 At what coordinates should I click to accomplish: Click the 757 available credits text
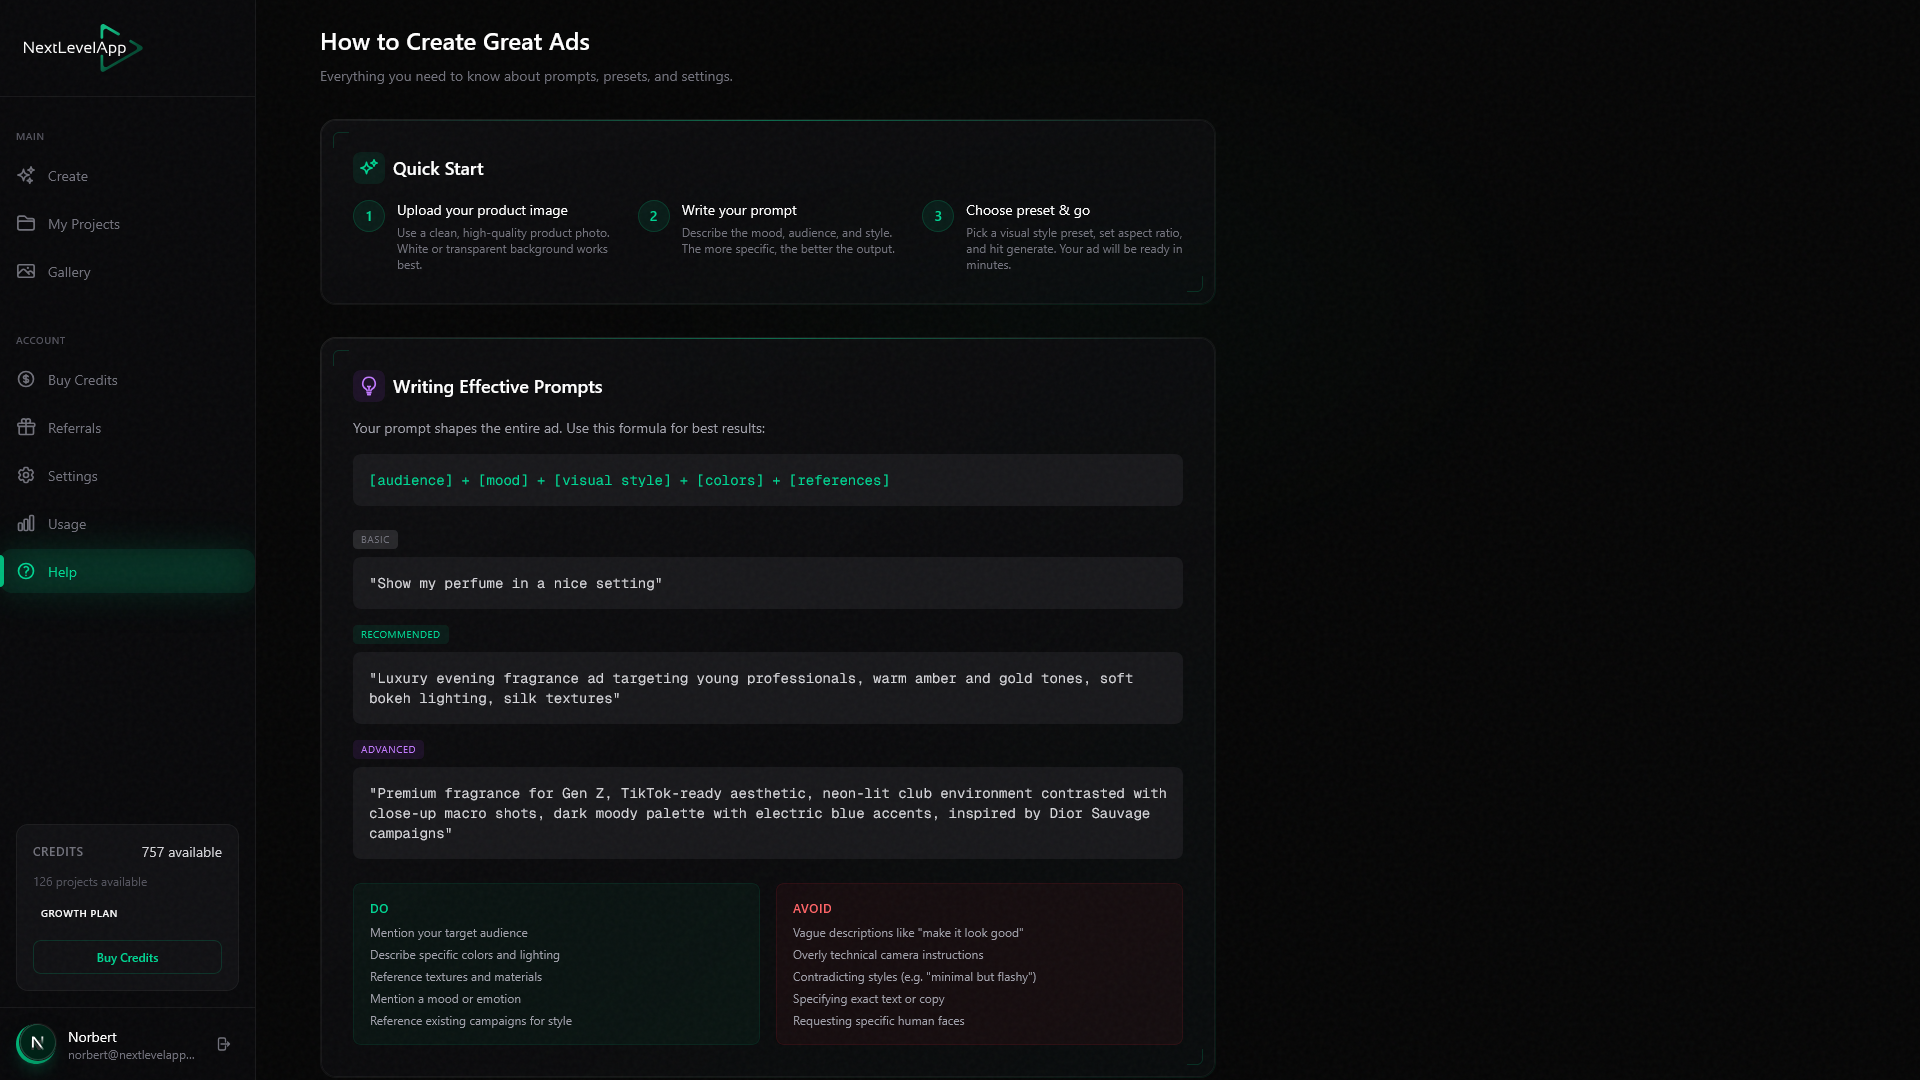[x=181, y=852]
